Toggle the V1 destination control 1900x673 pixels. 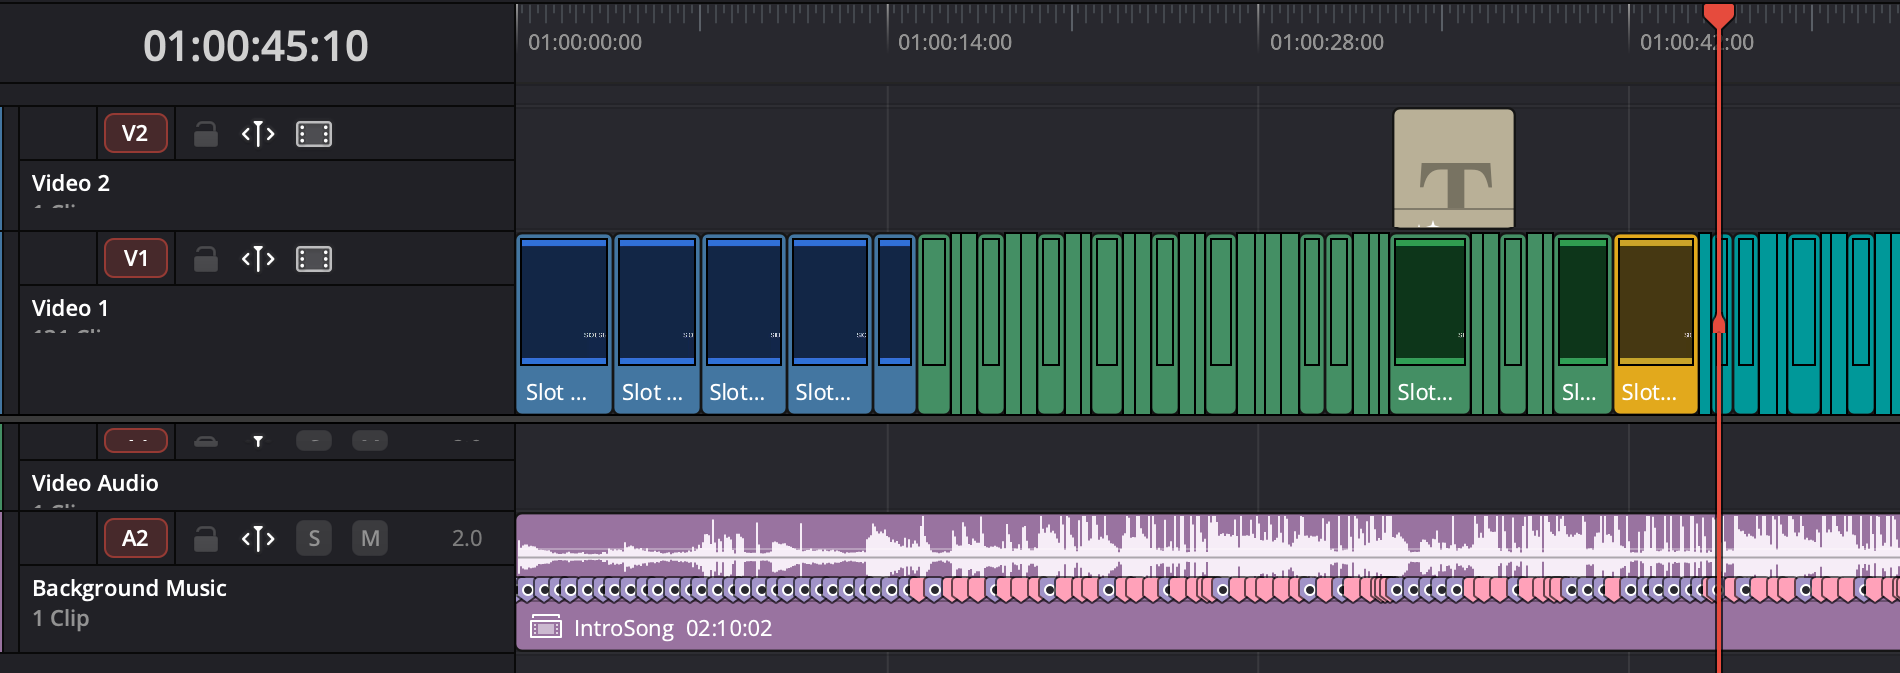pyautogui.click(x=135, y=259)
